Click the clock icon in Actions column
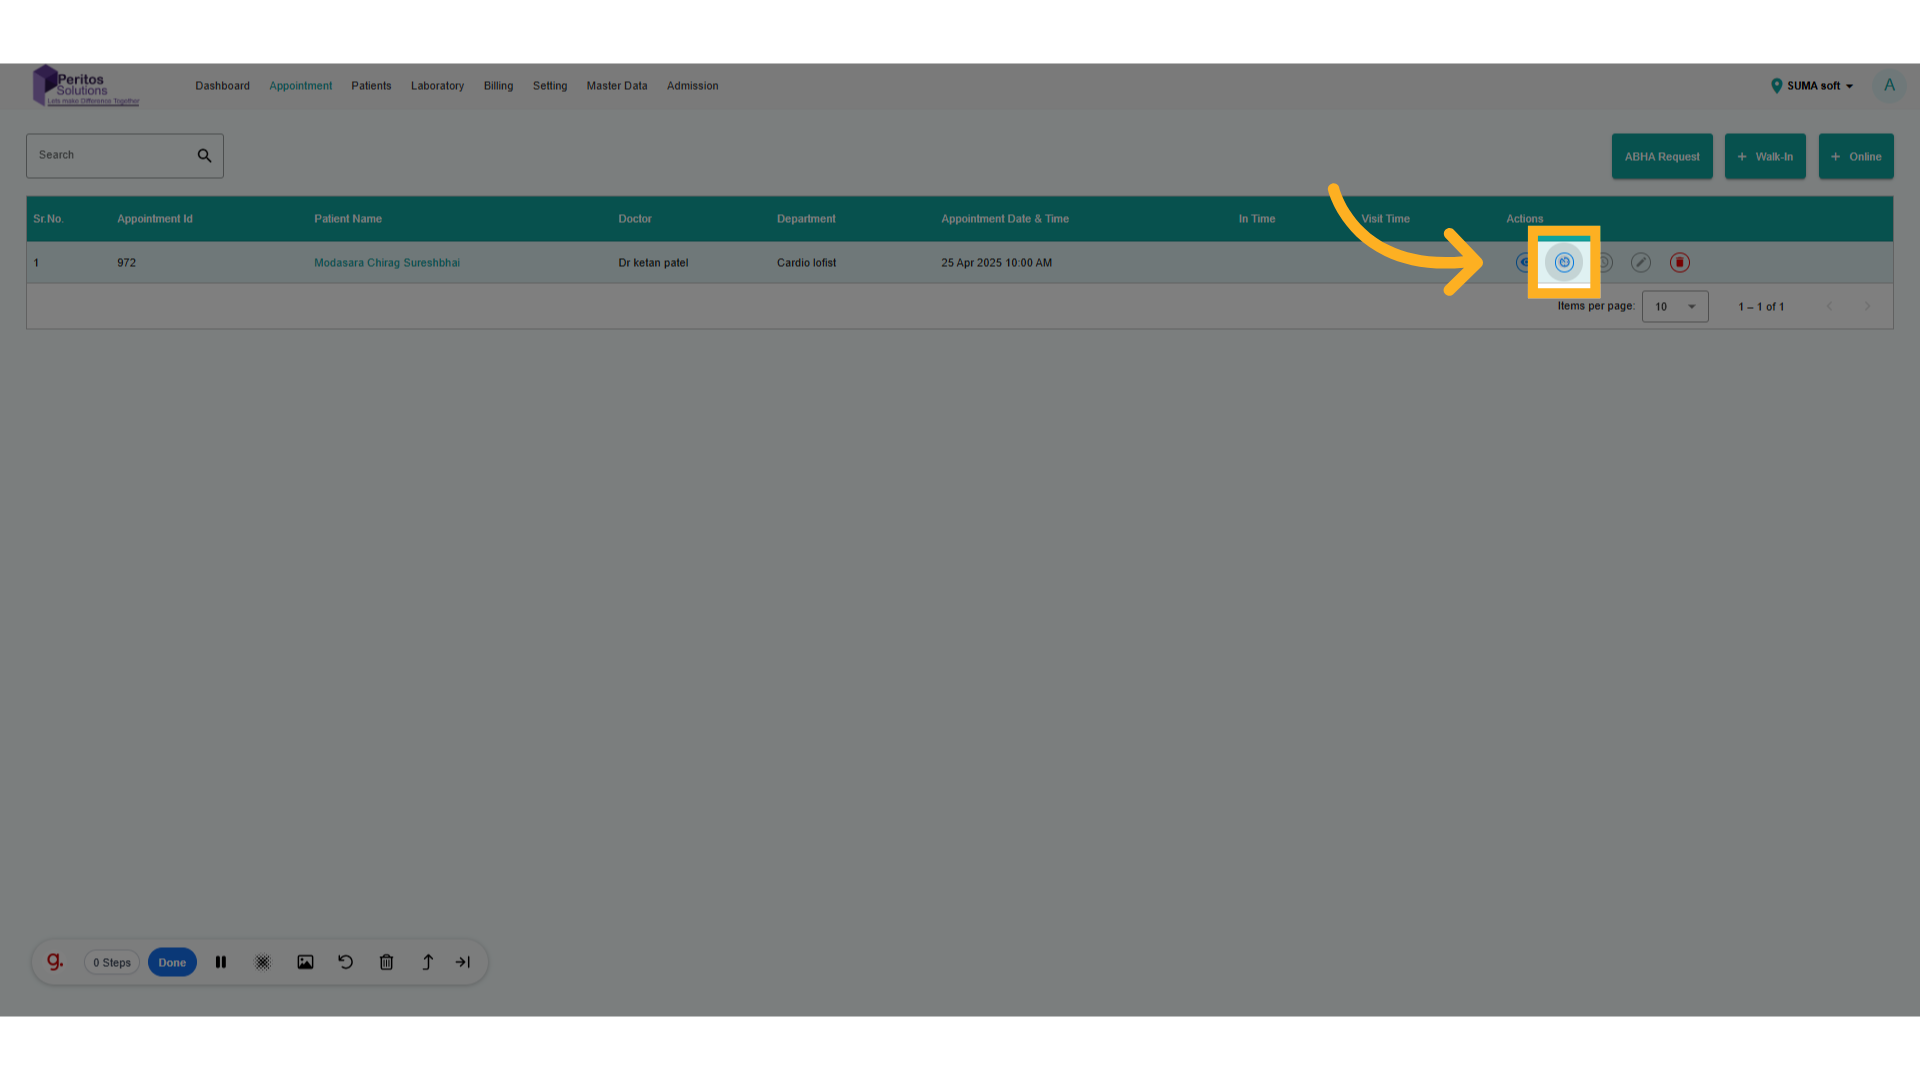Screen dimensions: 1920x1080 [1604, 262]
